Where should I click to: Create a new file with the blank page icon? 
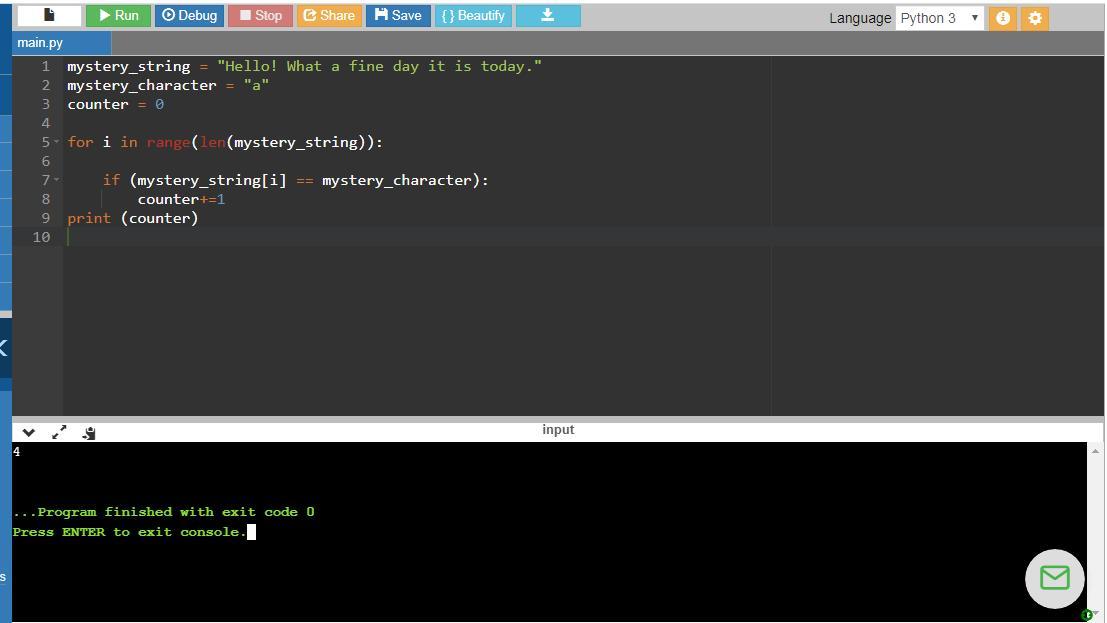pyautogui.click(x=49, y=16)
